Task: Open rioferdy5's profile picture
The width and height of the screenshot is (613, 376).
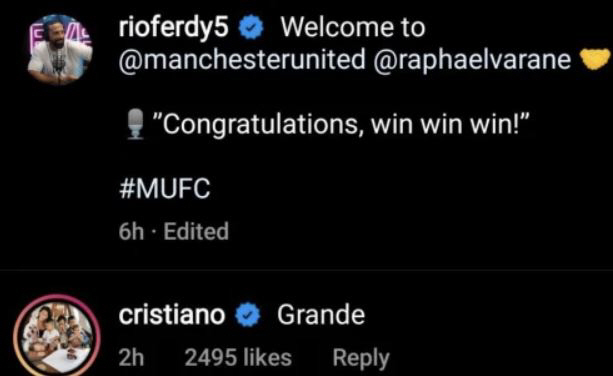Action: tap(59, 50)
